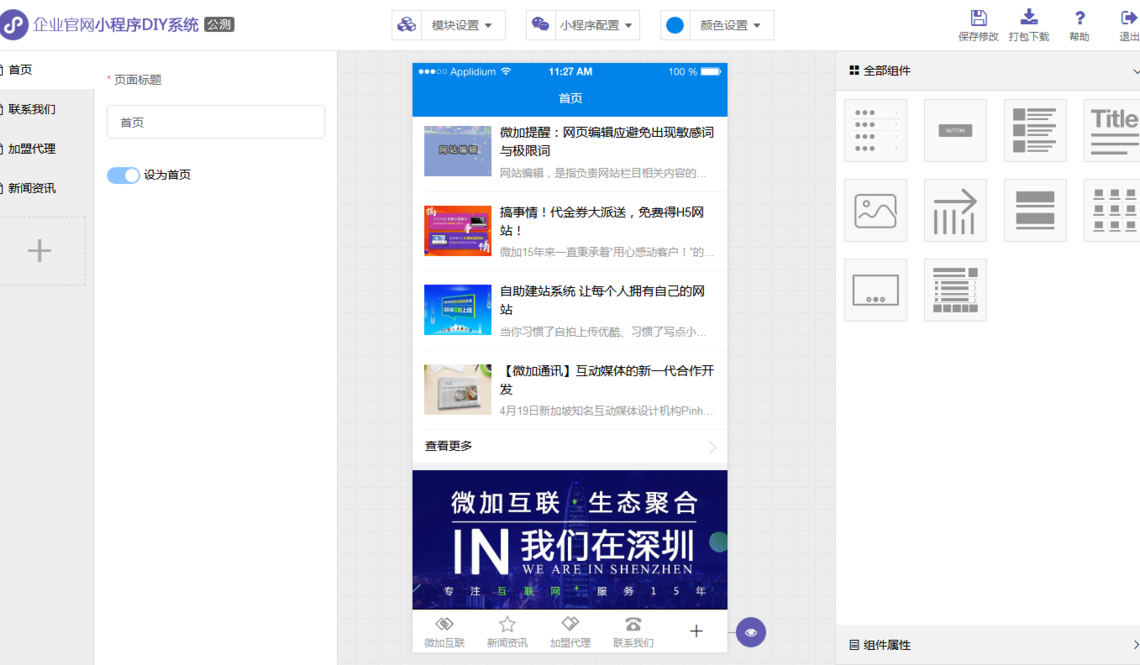This screenshot has width=1140, height=665.
Task: Toggle the purple eye preview button
Action: point(751,632)
